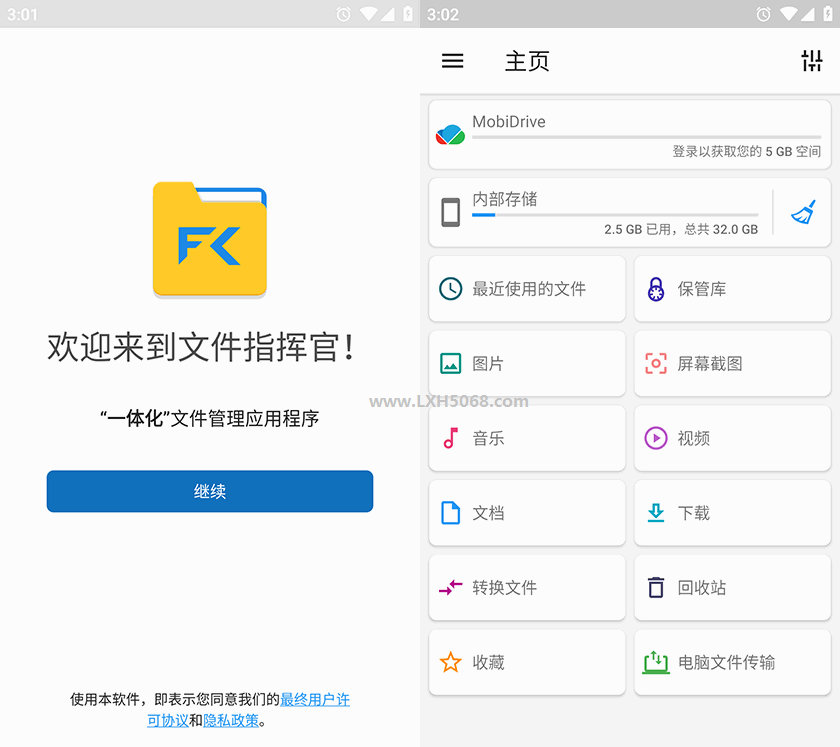
Task: Tap the Wi-Fi icon in the 3:01 status bar
Action: coord(368,14)
